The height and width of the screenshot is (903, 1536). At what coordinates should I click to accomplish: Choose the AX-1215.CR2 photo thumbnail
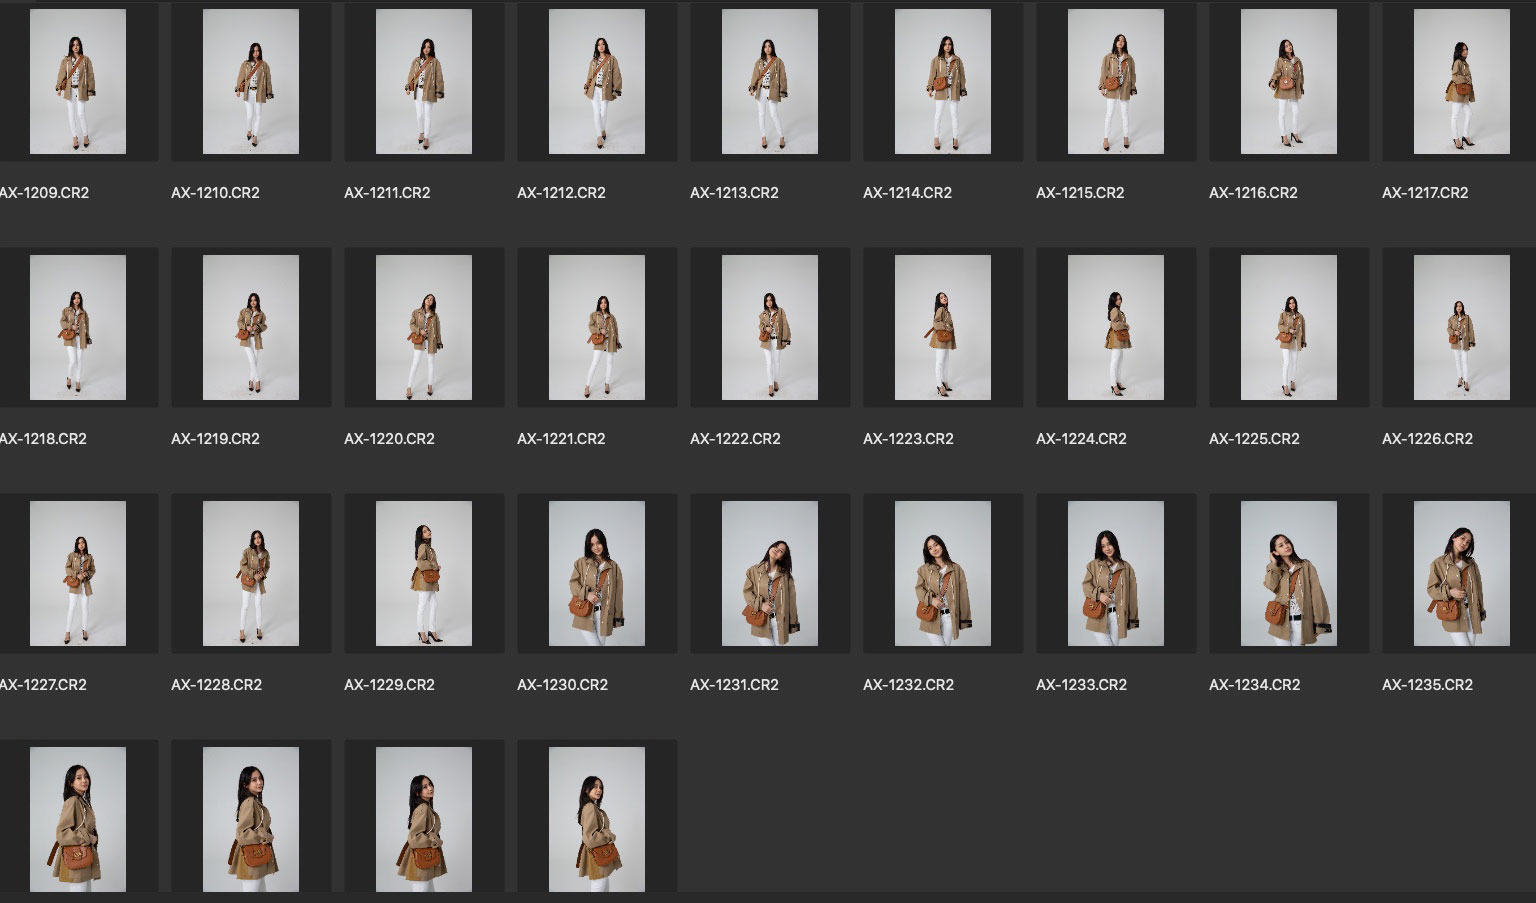click(x=1116, y=82)
